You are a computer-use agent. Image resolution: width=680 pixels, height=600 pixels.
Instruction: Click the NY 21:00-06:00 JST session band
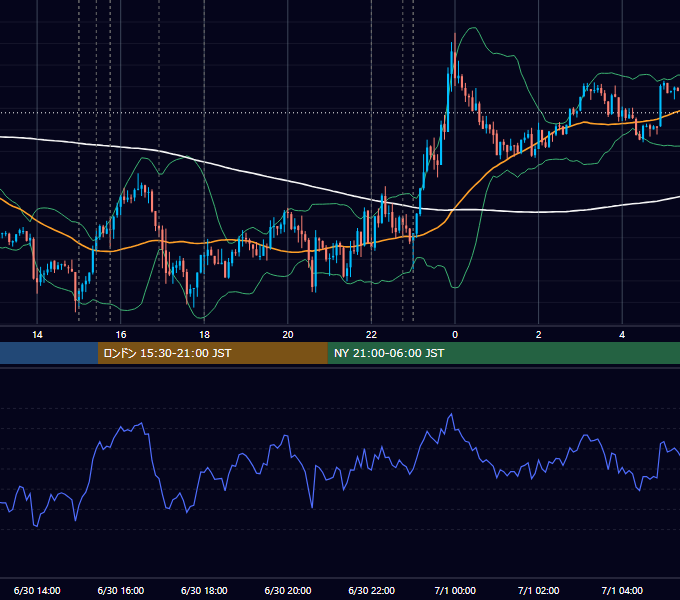click(503, 353)
